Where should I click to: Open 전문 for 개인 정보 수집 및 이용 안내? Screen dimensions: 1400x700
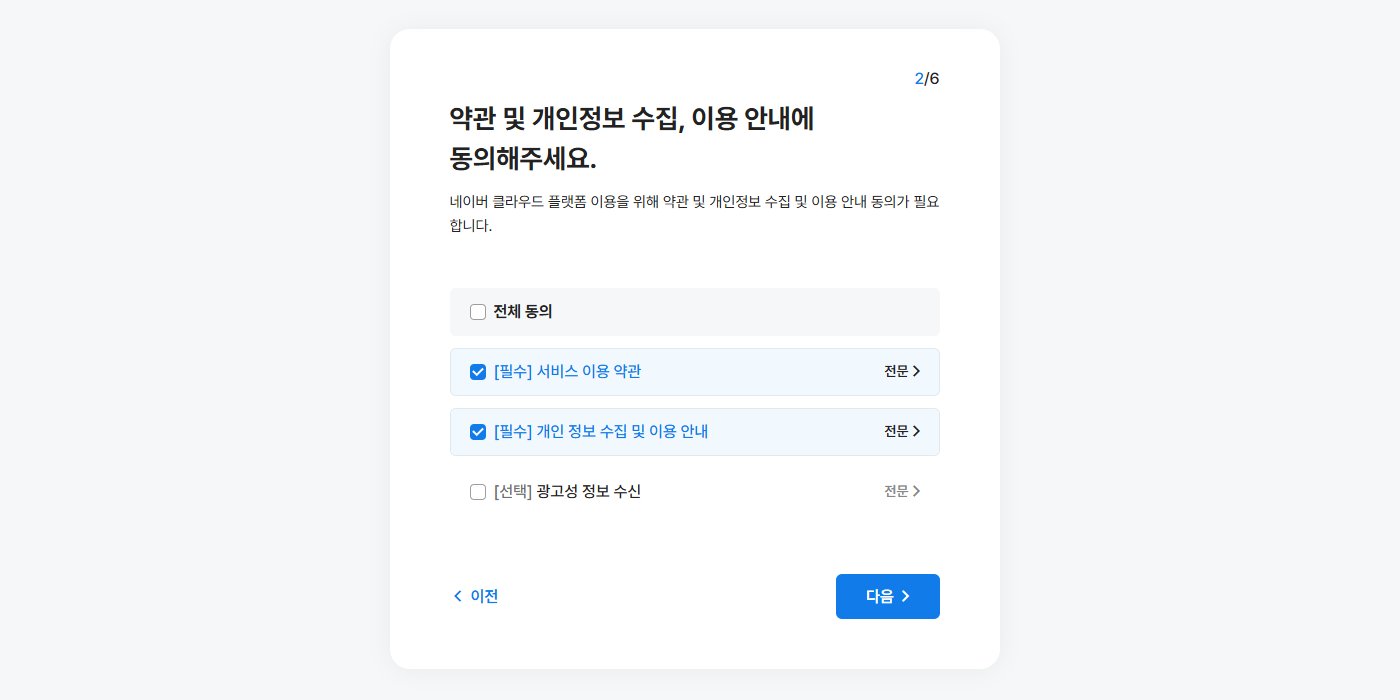[896, 432]
